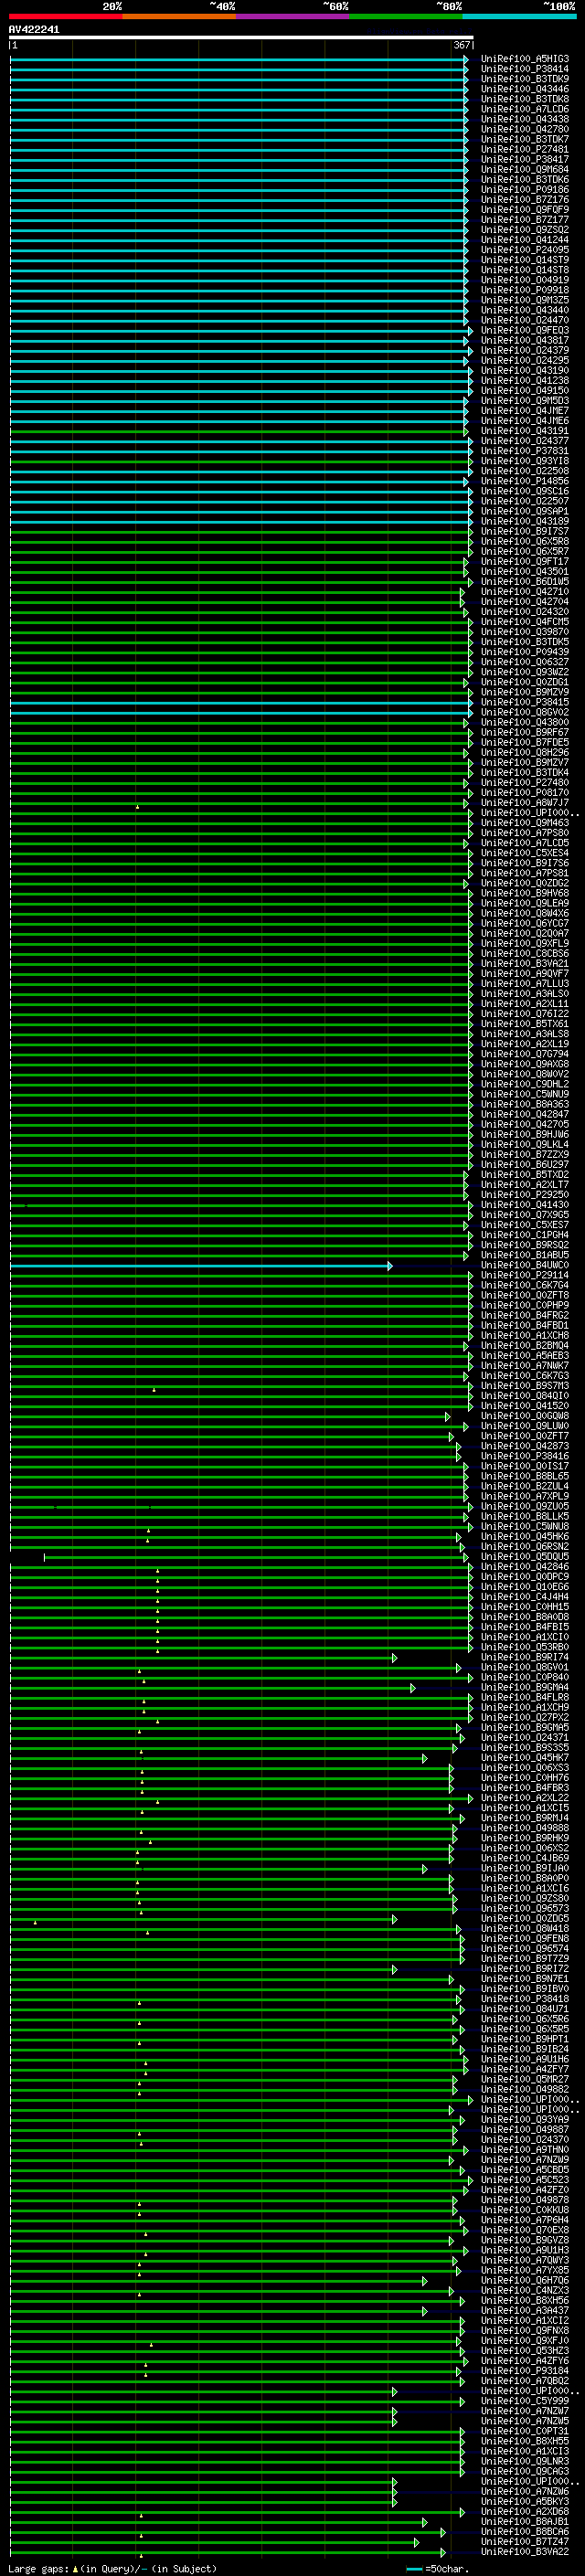The height and width of the screenshot is (2576, 585).
Task: Open hit UniRef100_B1ABU5
Action: pyautogui.click(x=525, y=1255)
